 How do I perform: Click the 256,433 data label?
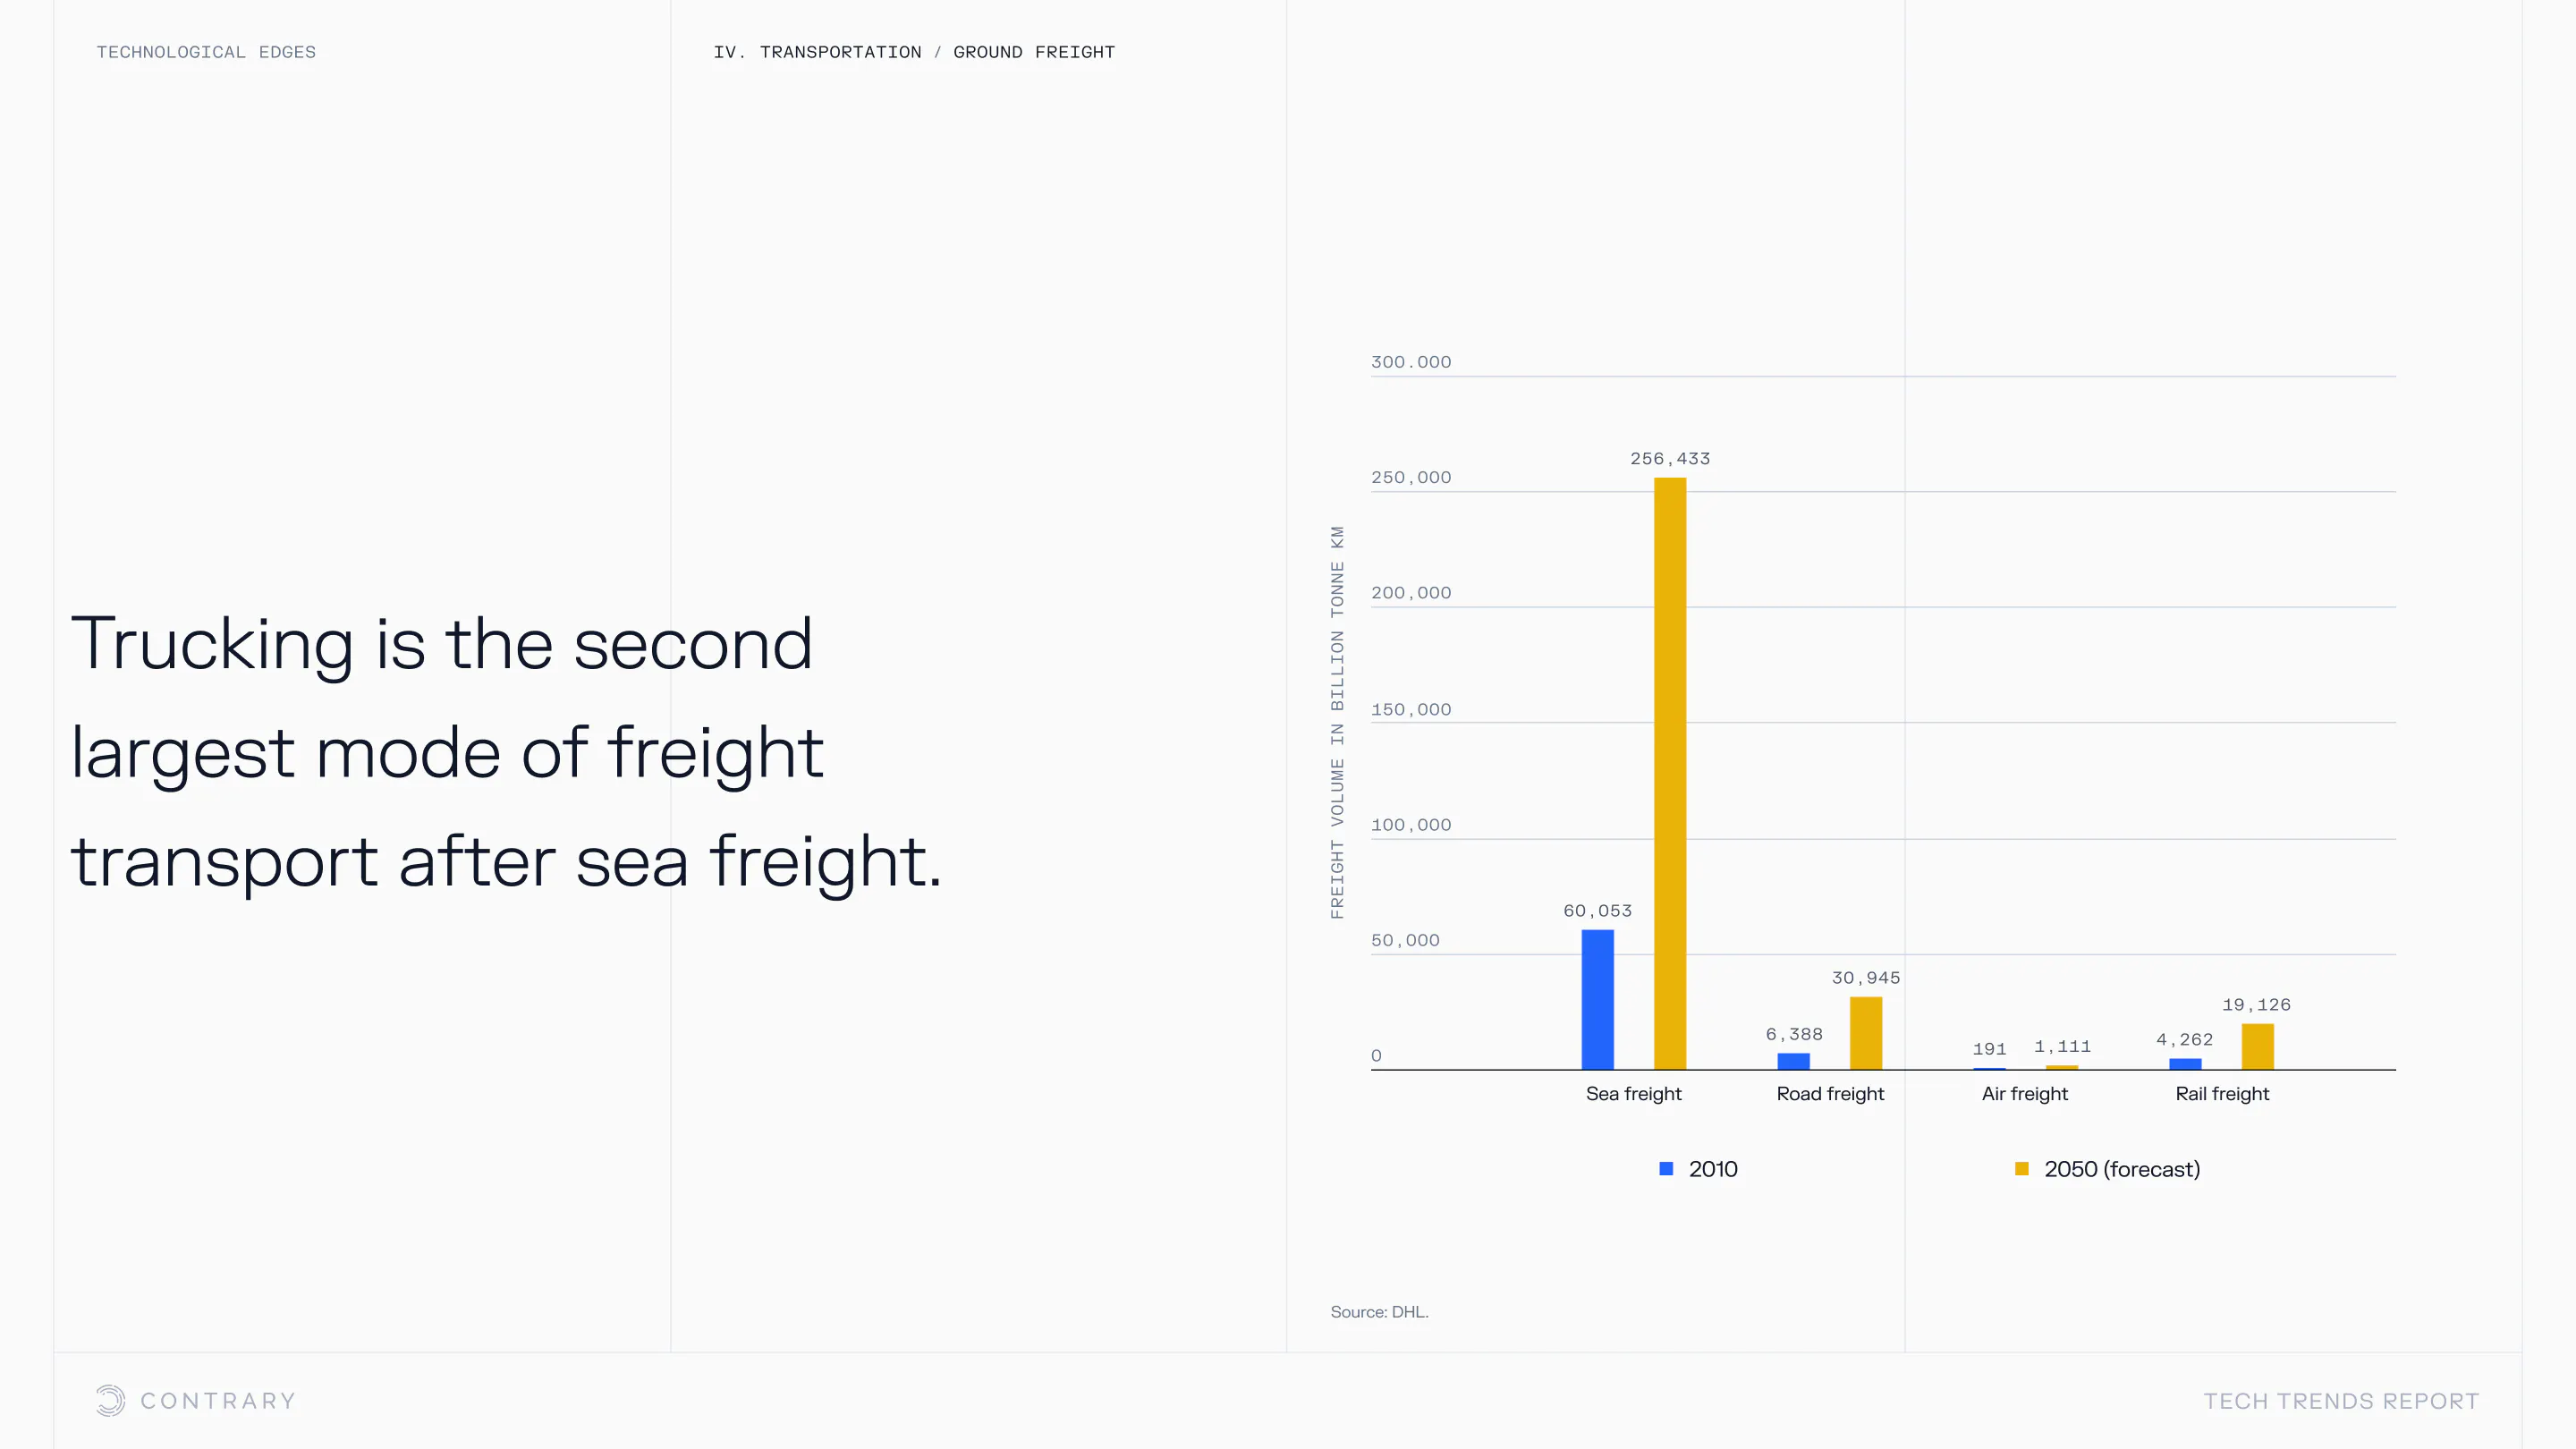[1670, 459]
